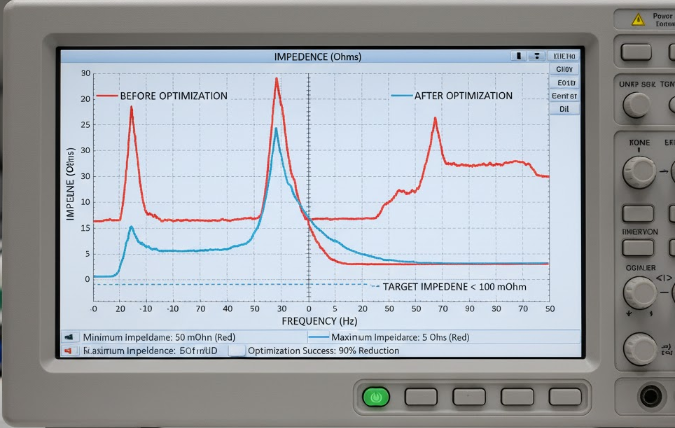Click the vertical cursor line at 0 Hz
This screenshot has height=428, width=675.
pos(308,187)
